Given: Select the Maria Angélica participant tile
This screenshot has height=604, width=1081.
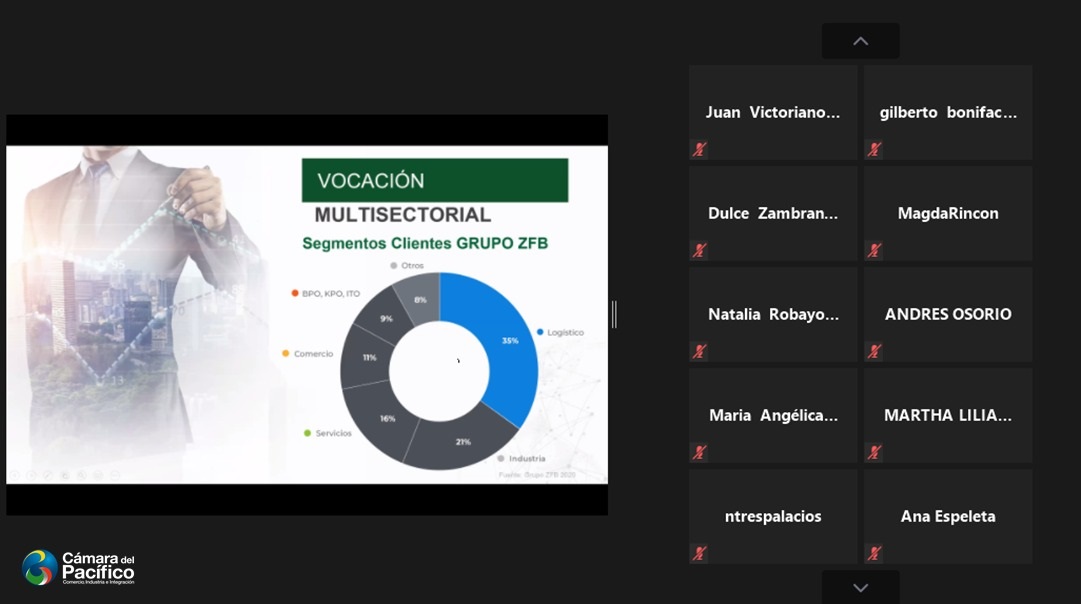Looking at the screenshot, I should pos(773,415).
